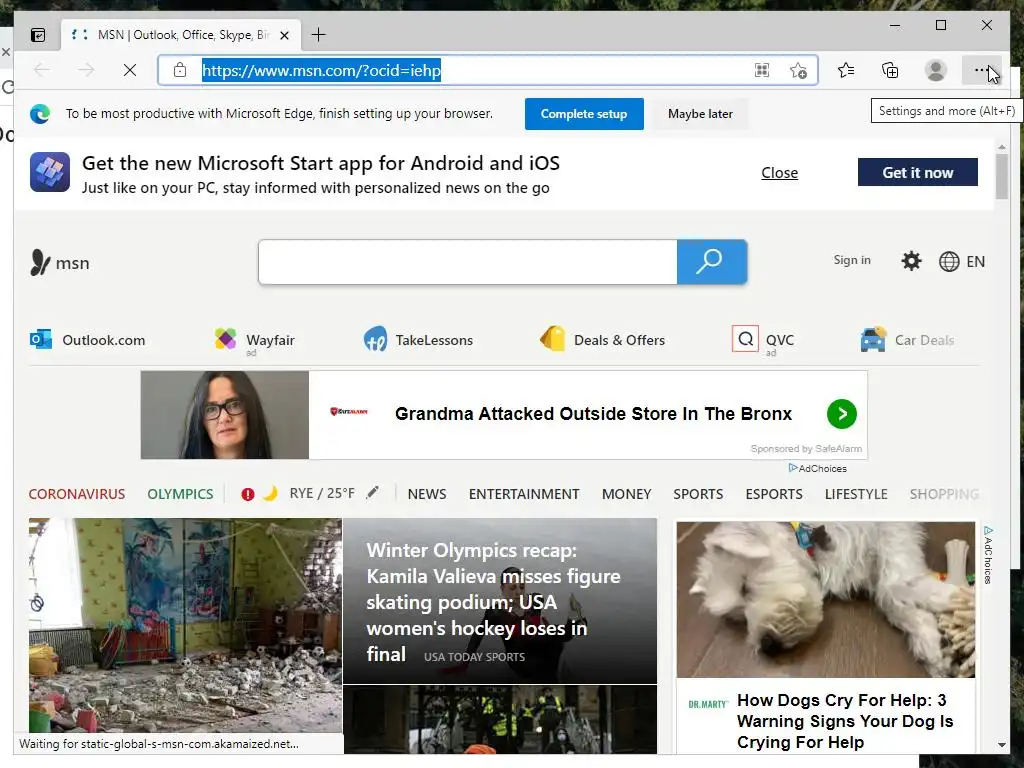The height and width of the screenshot is (768, 1024).
Task: Open damaged room news photo
Action: point(185,627)
